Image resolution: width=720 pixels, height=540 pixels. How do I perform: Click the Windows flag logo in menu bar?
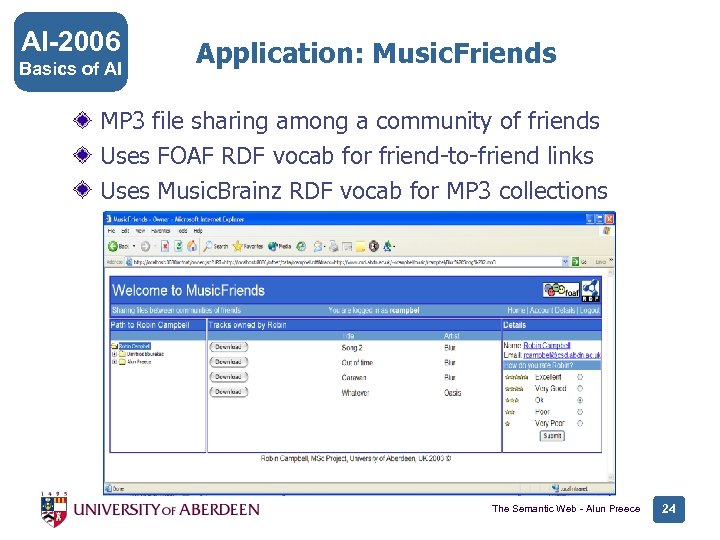[607, 231]
